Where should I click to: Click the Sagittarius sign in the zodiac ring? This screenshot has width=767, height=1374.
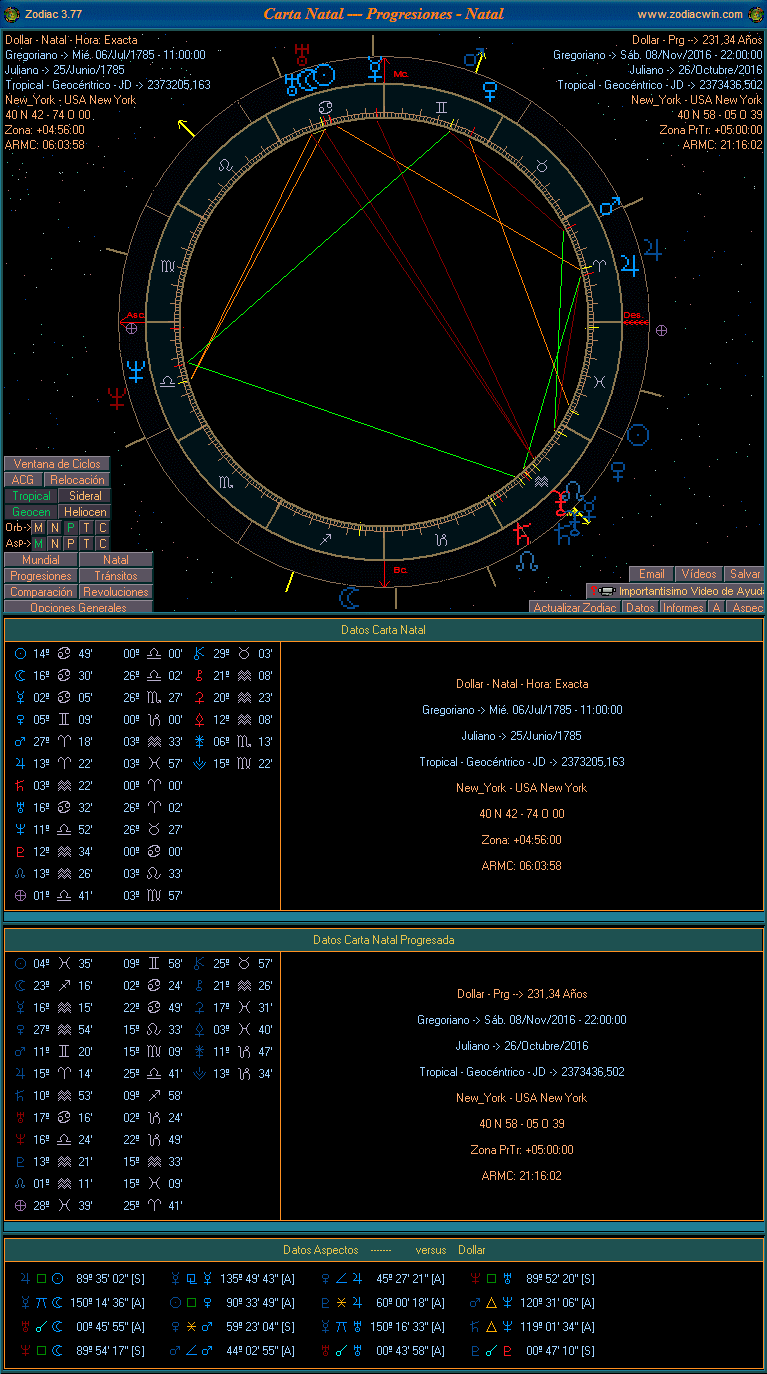[x=326, y=541]
